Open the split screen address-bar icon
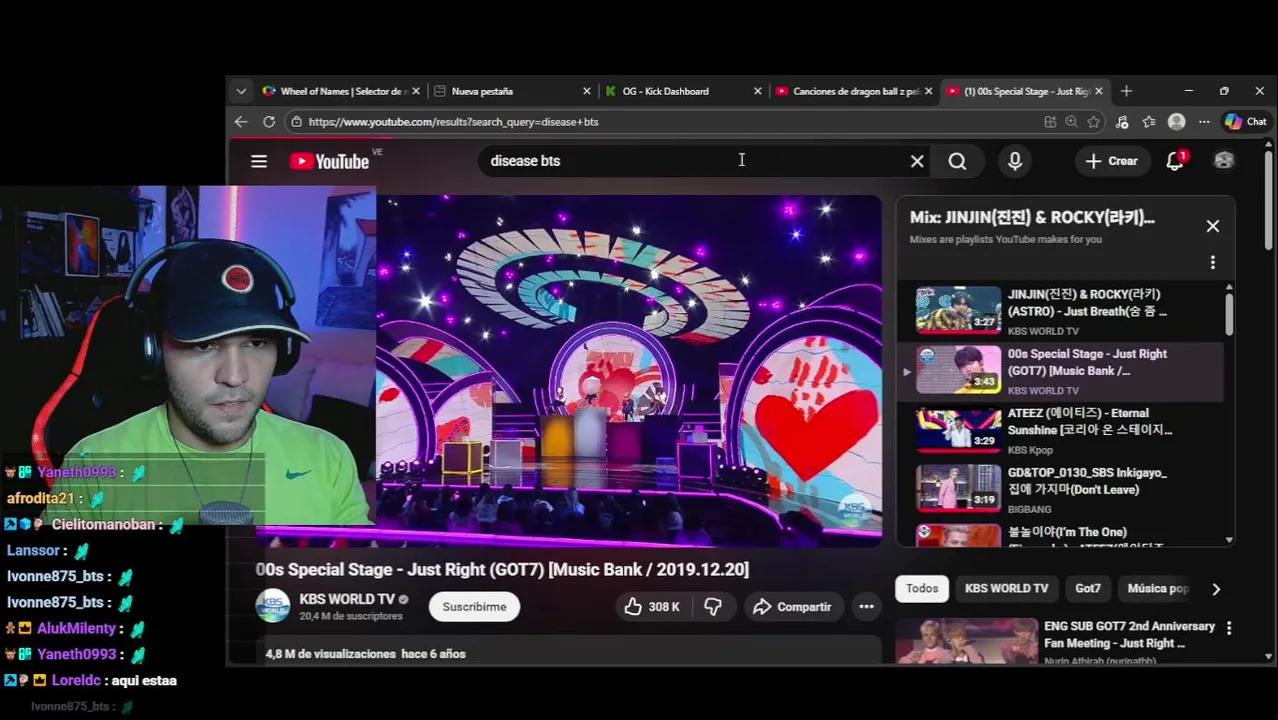 [x=1050, y=122]
